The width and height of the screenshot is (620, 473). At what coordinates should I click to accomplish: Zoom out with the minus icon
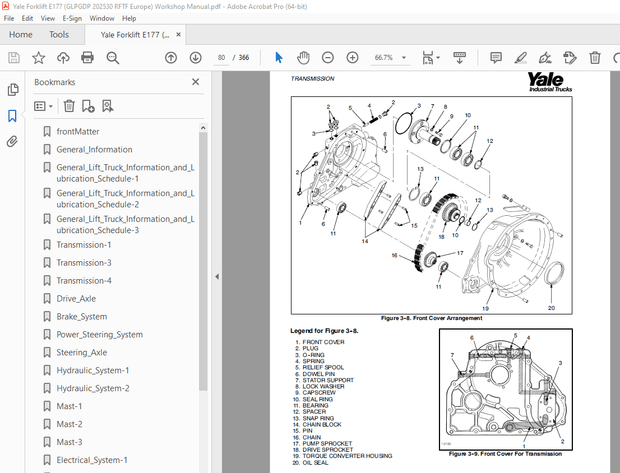(x=328, y=58)
